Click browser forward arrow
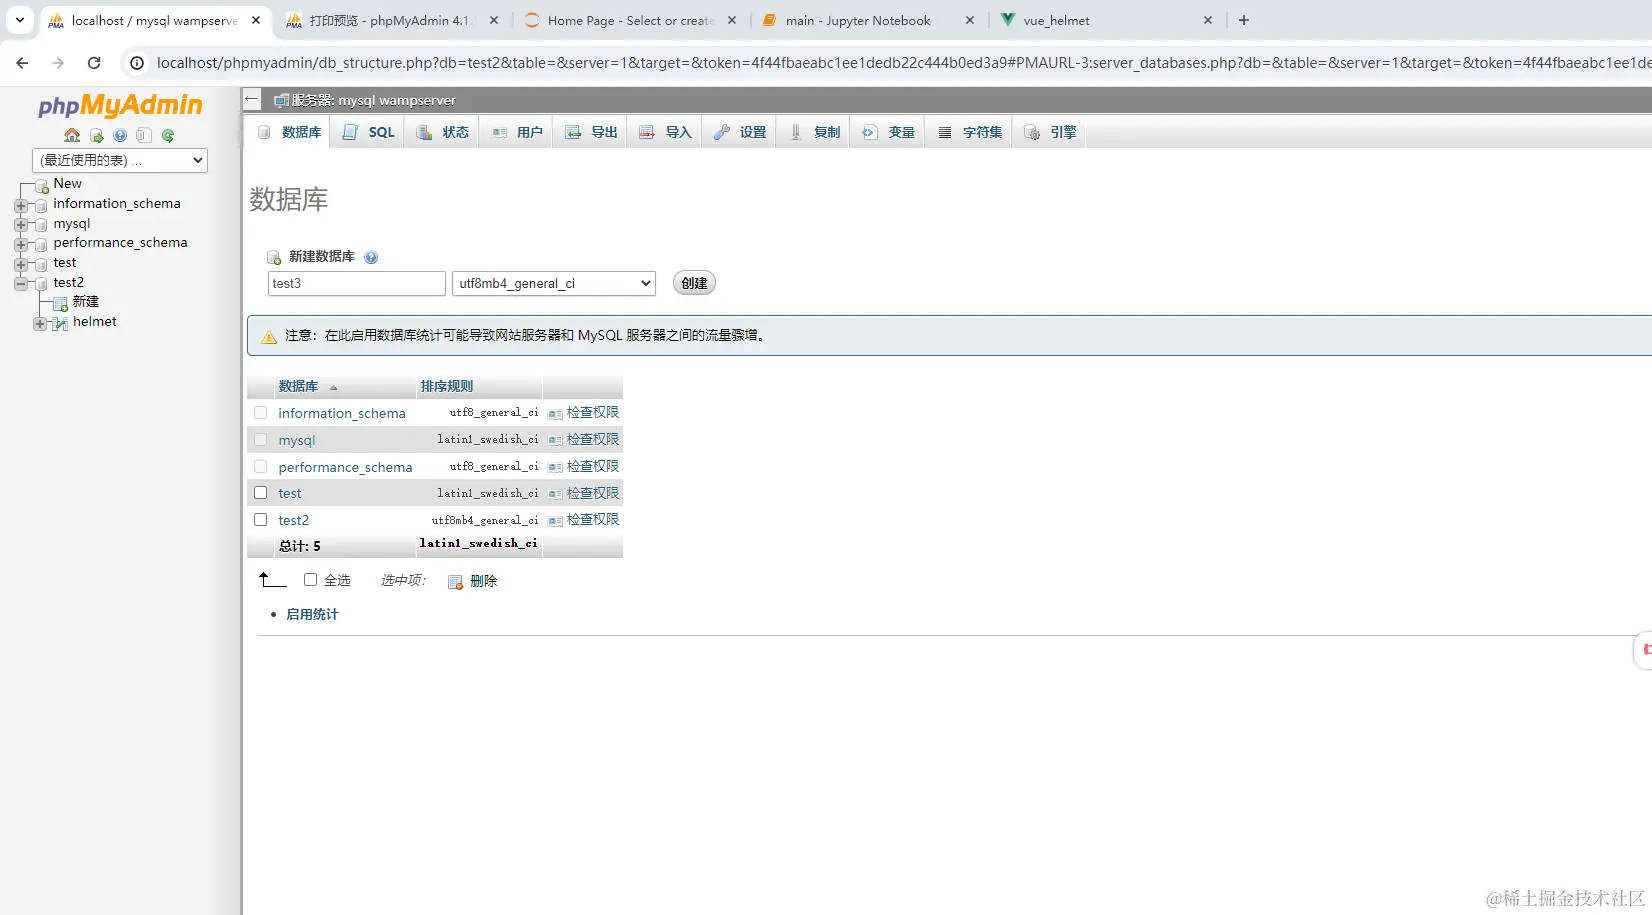Viewport: 1652px width, 915px height. coord(58,63)
